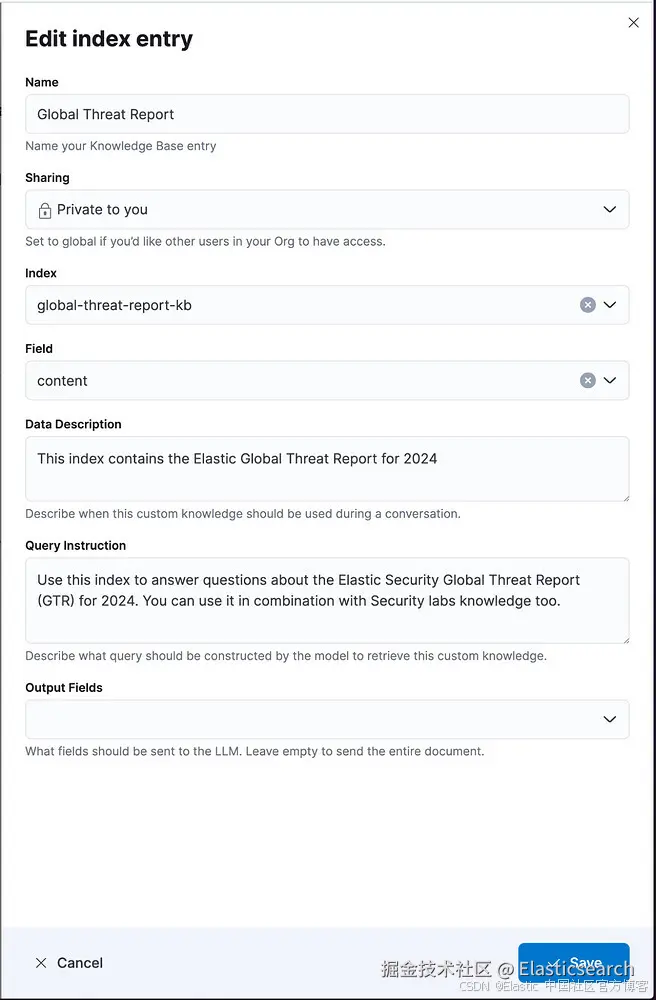Image resolution: width=656 pixels, height=1000 pixels.
Task: Open the Index dropdown arrow
Action: point(610,305)
